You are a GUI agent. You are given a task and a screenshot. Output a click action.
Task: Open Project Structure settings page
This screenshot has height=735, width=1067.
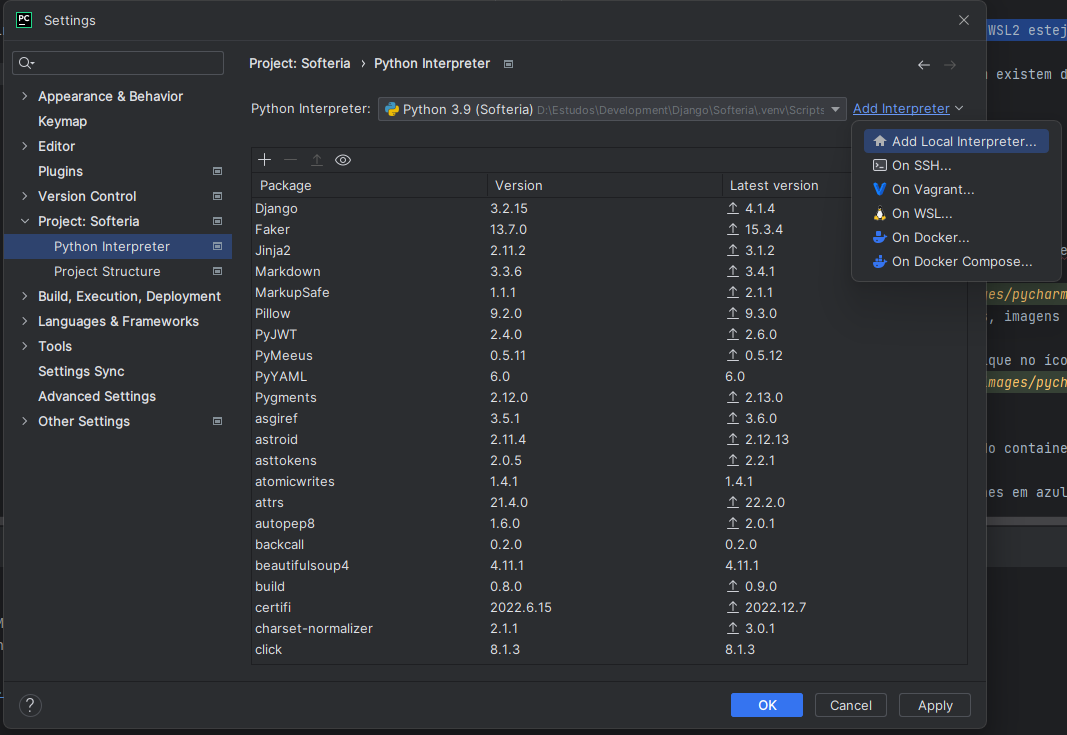(x=107, y=272)
